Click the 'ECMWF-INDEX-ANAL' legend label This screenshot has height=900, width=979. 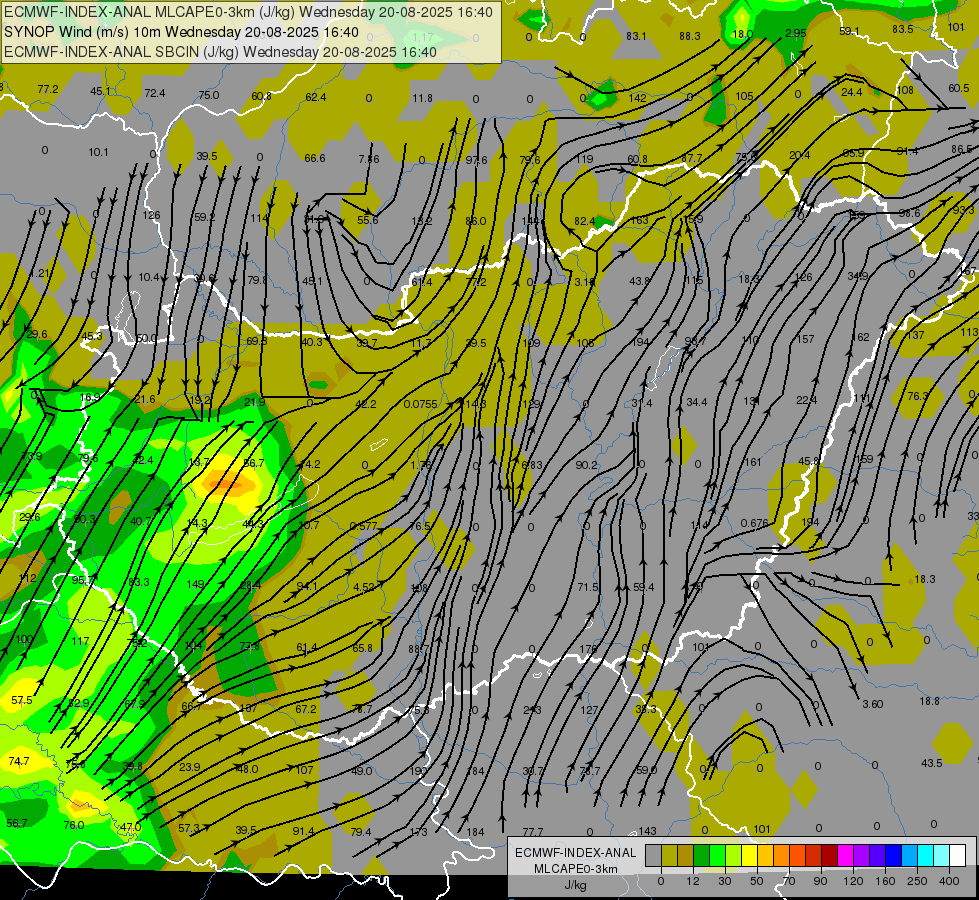pyautogui.click(x=575, y=853)
